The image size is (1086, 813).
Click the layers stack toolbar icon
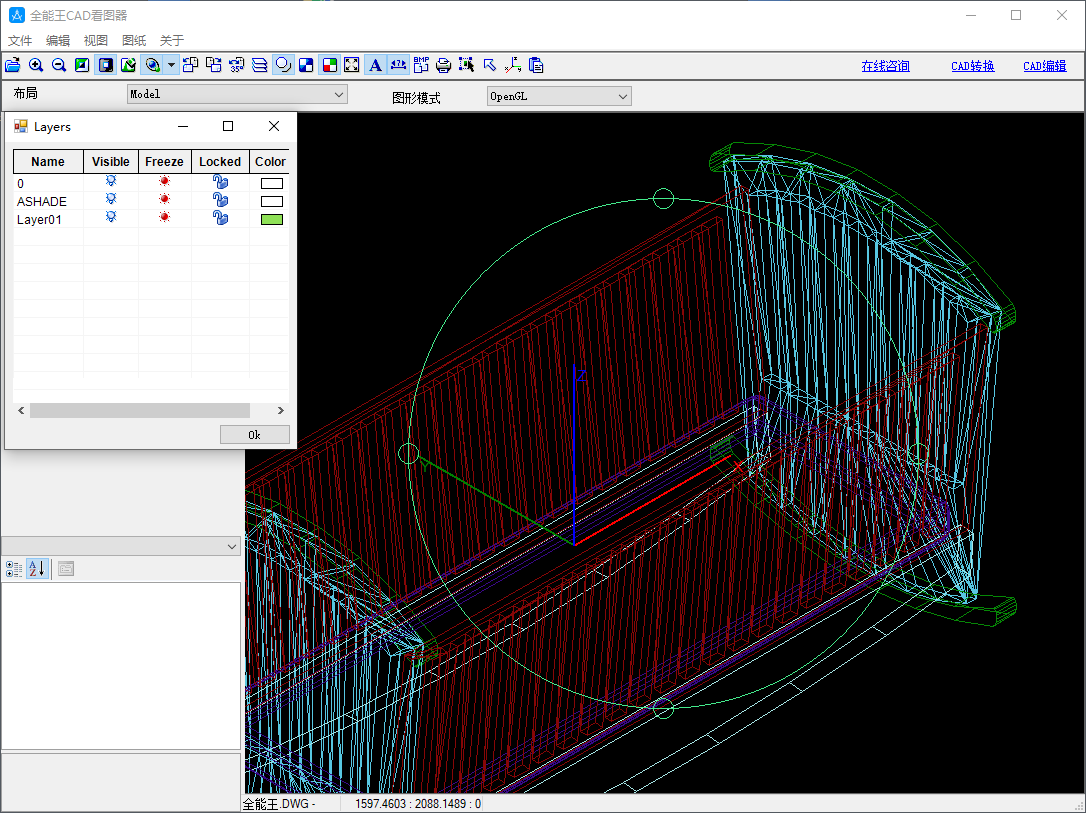(260, 65)
